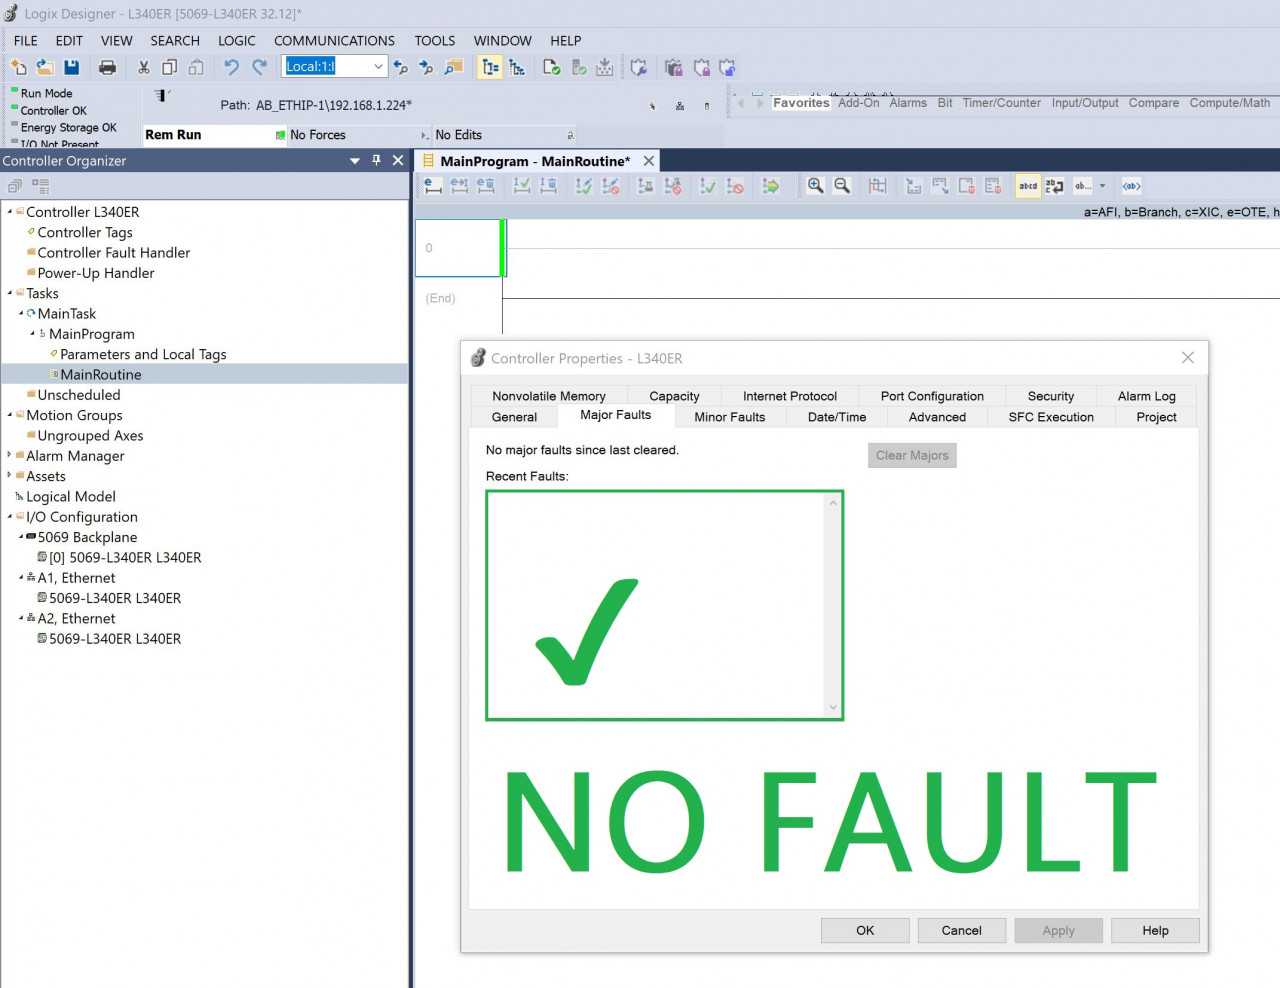Select Logical Model in the tree

71,497
